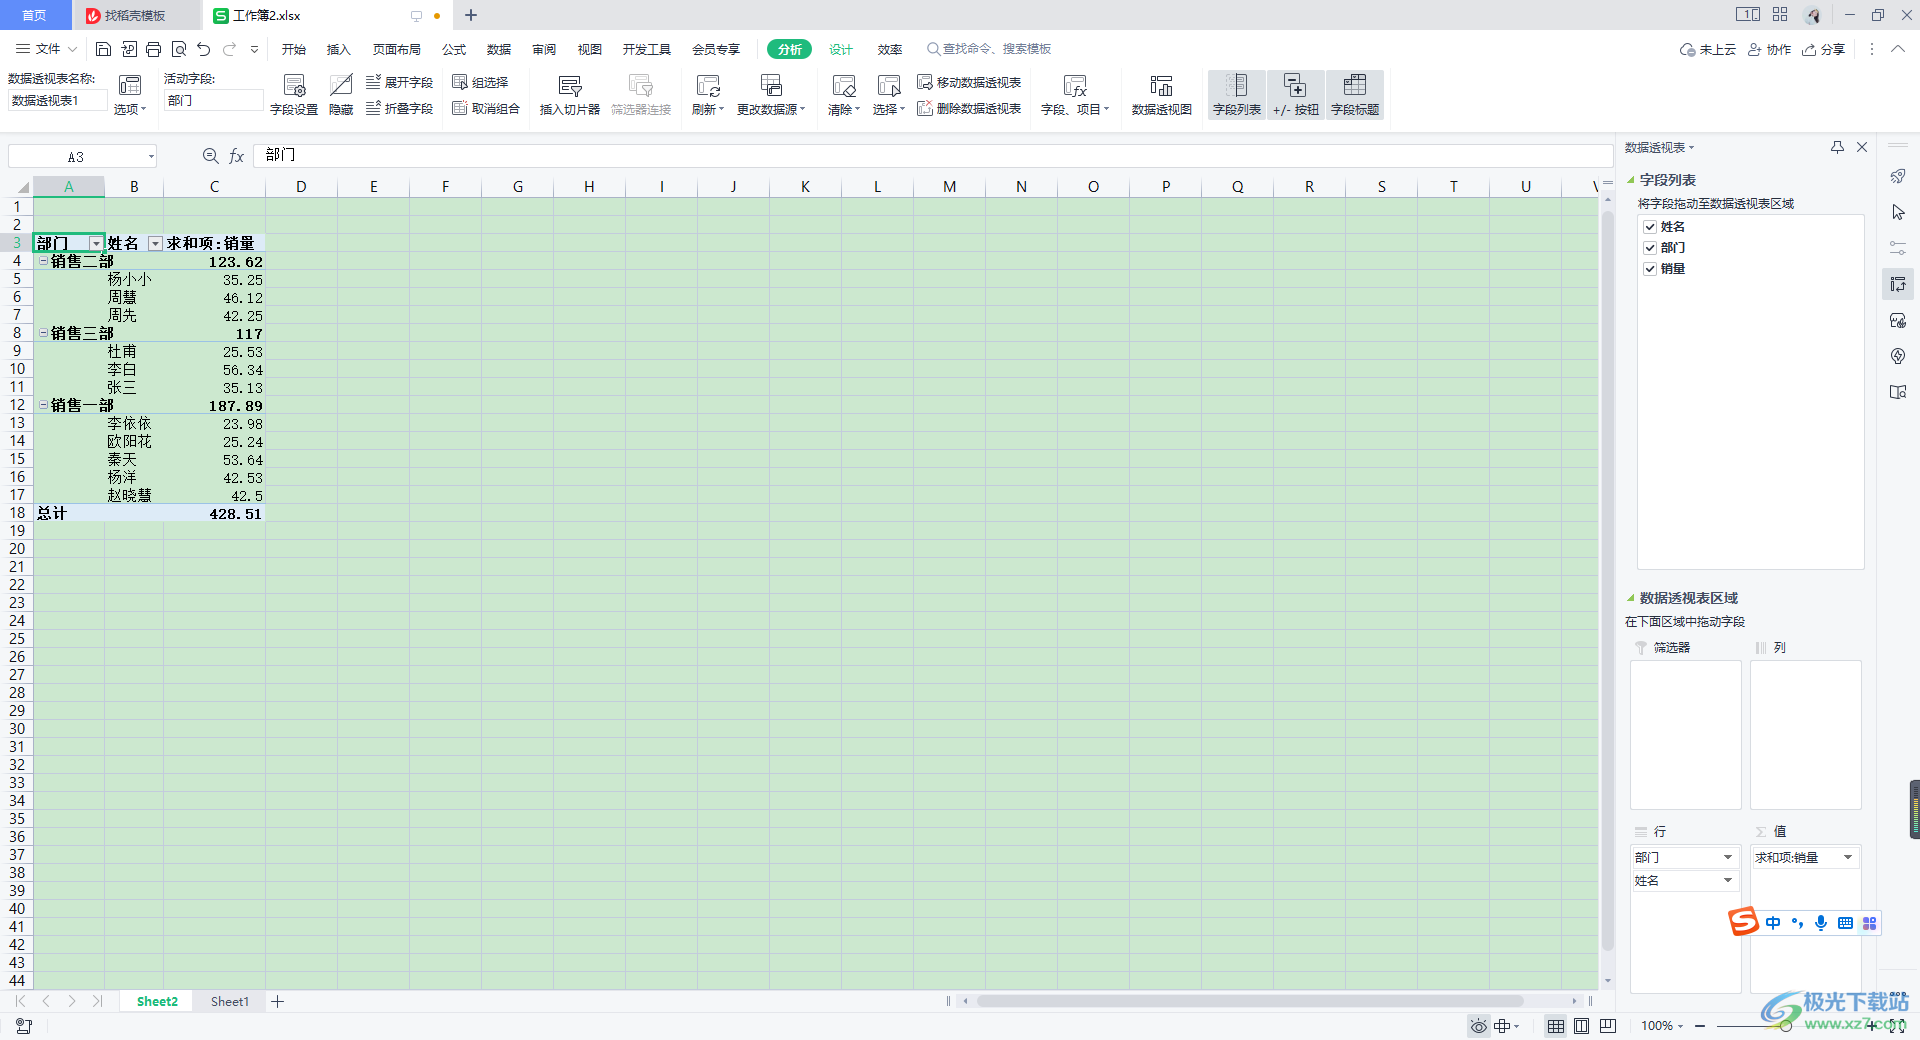Viewport: 1920px width, 1040px height.
Task: Open 更改数据源 change data source
Action: pos(771,95)
